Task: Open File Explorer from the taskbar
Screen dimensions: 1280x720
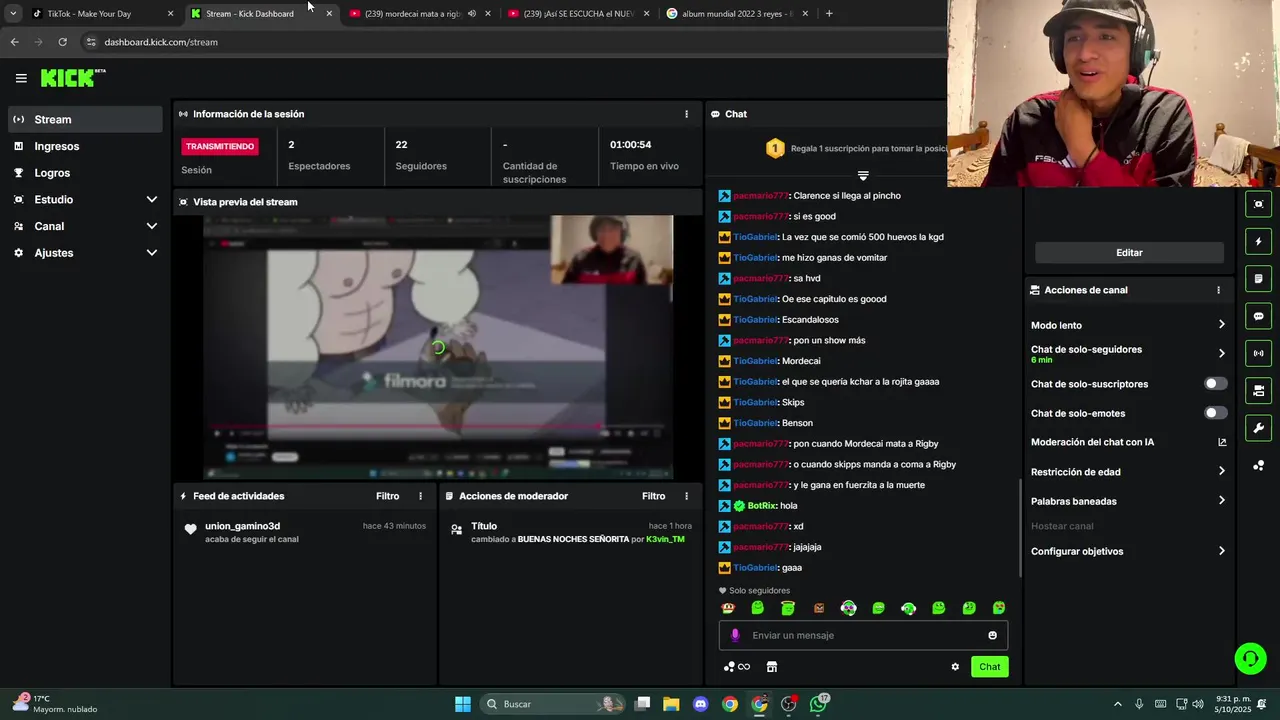Action: click(x=671, y=704)
